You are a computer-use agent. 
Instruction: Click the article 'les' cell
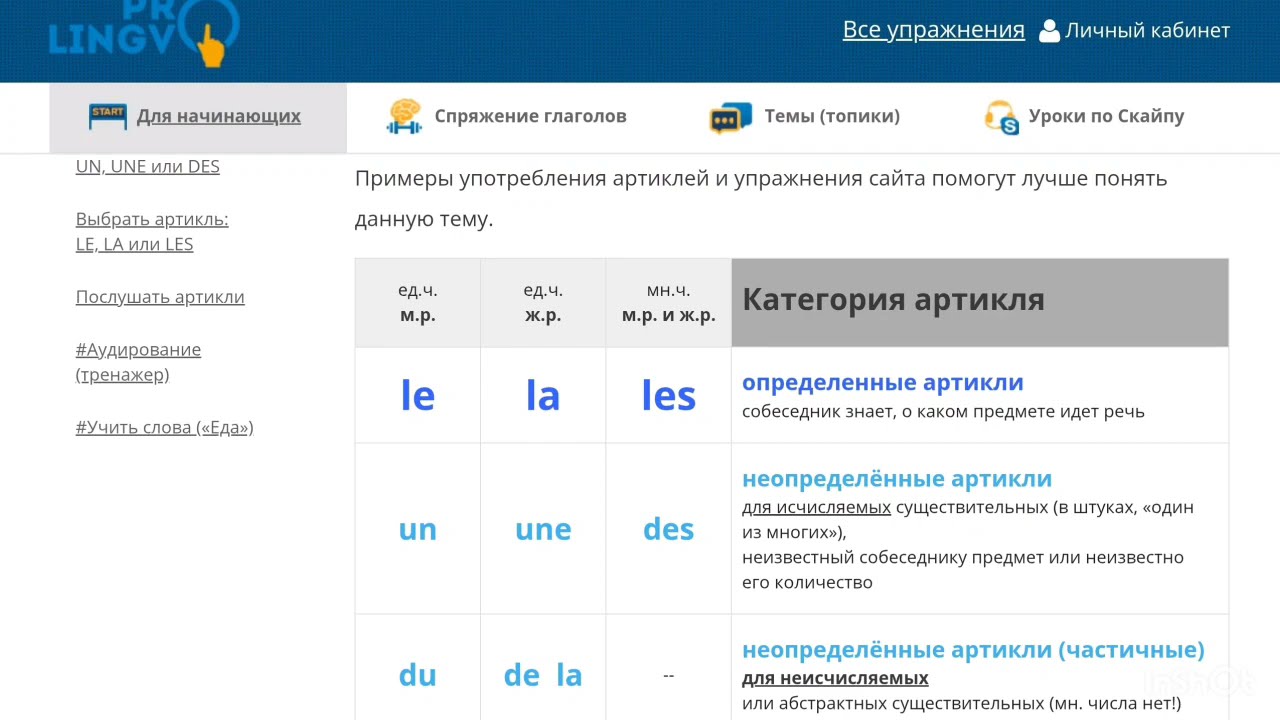click(668, 396)
